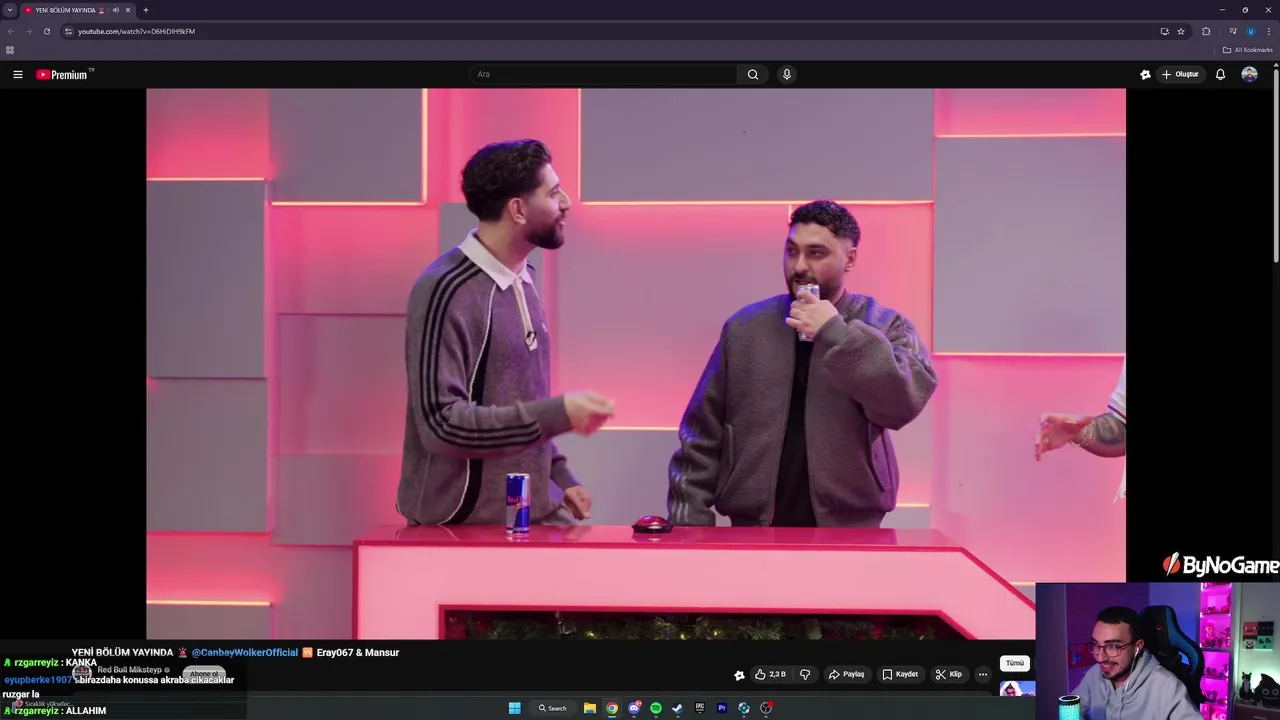Click the @CanbayWolkerOfficial channel link
1280x720 pixels.
click(x=245, y=652)
